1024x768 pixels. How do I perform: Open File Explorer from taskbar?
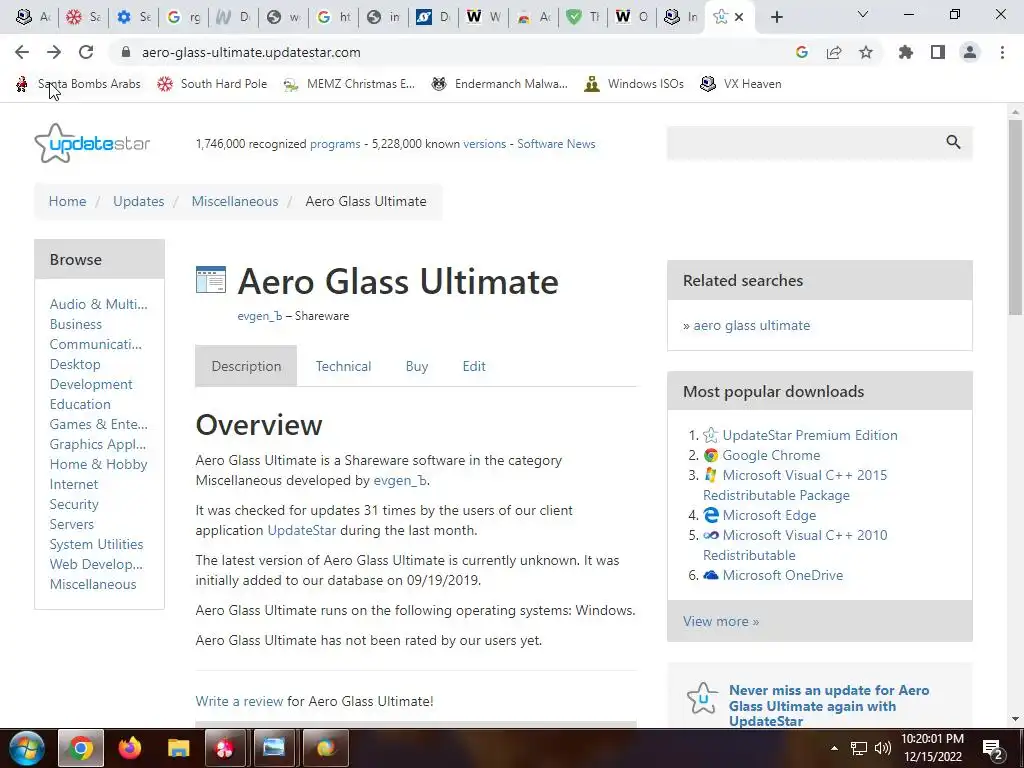click(178, 748)
